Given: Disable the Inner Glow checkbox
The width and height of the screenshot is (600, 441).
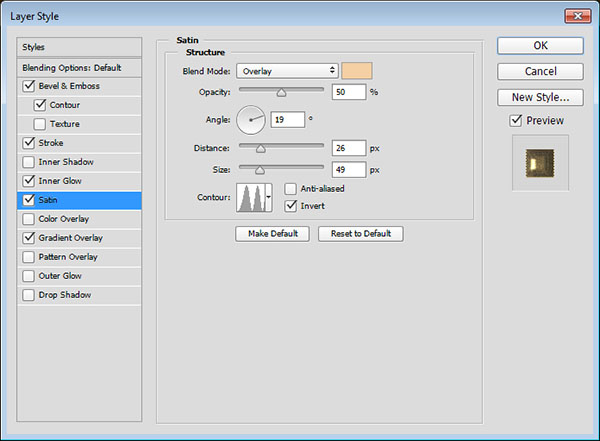Looking at the screenshot, I should pyautogui.click(x=29, y=181).
